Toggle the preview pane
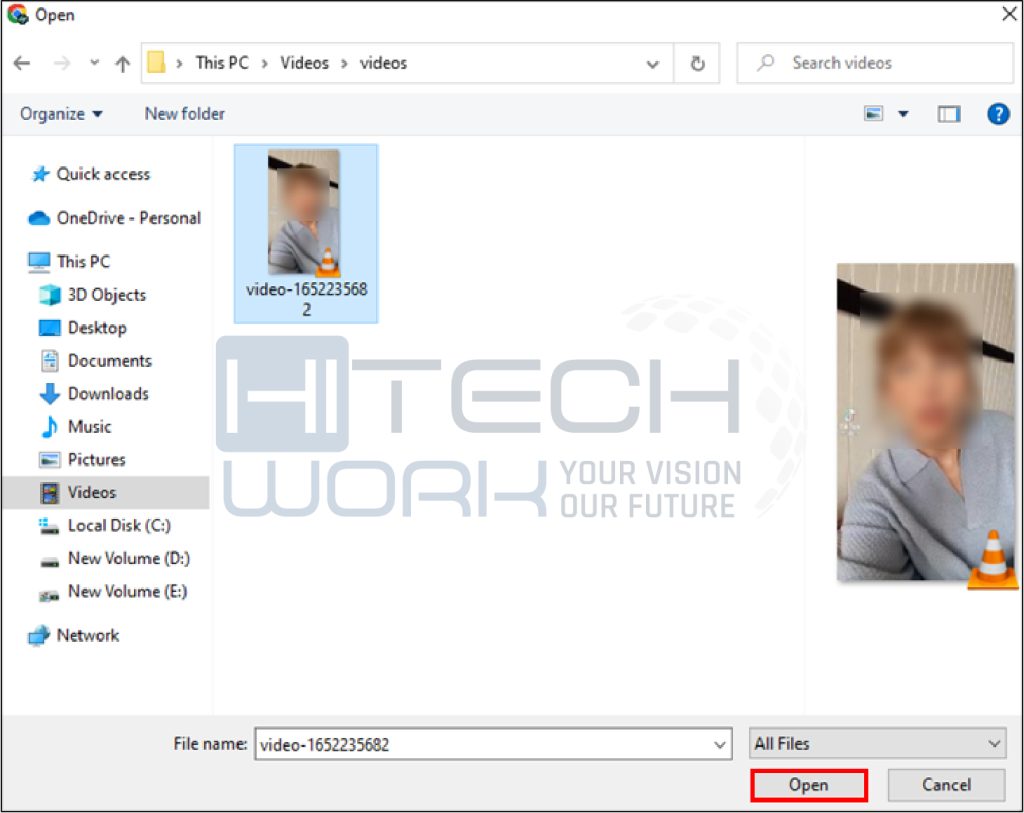The width and height of the screenshot is (1024, 813). coord(948,114)
